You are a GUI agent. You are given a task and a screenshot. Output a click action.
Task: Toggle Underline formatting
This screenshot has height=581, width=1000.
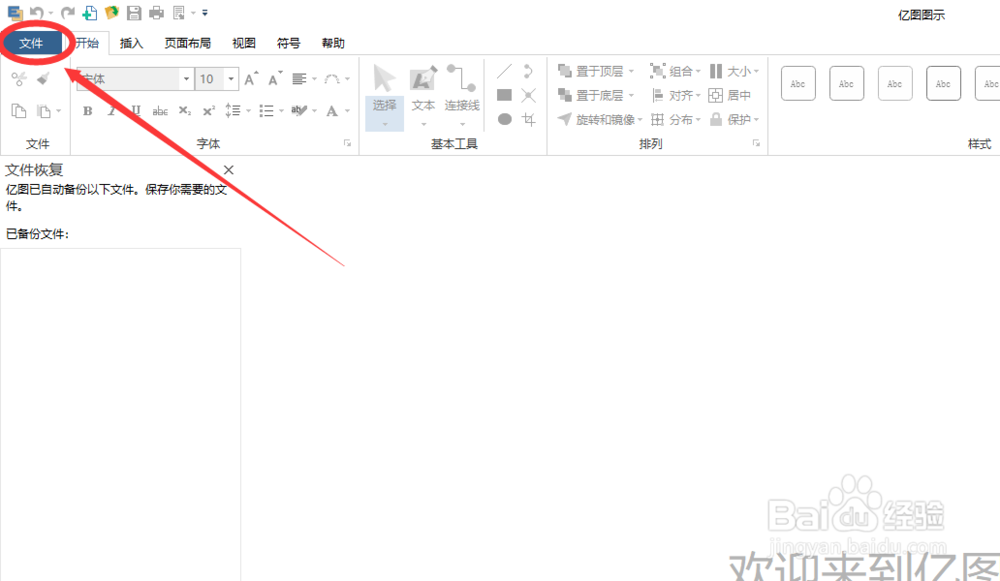coord(135,111)
